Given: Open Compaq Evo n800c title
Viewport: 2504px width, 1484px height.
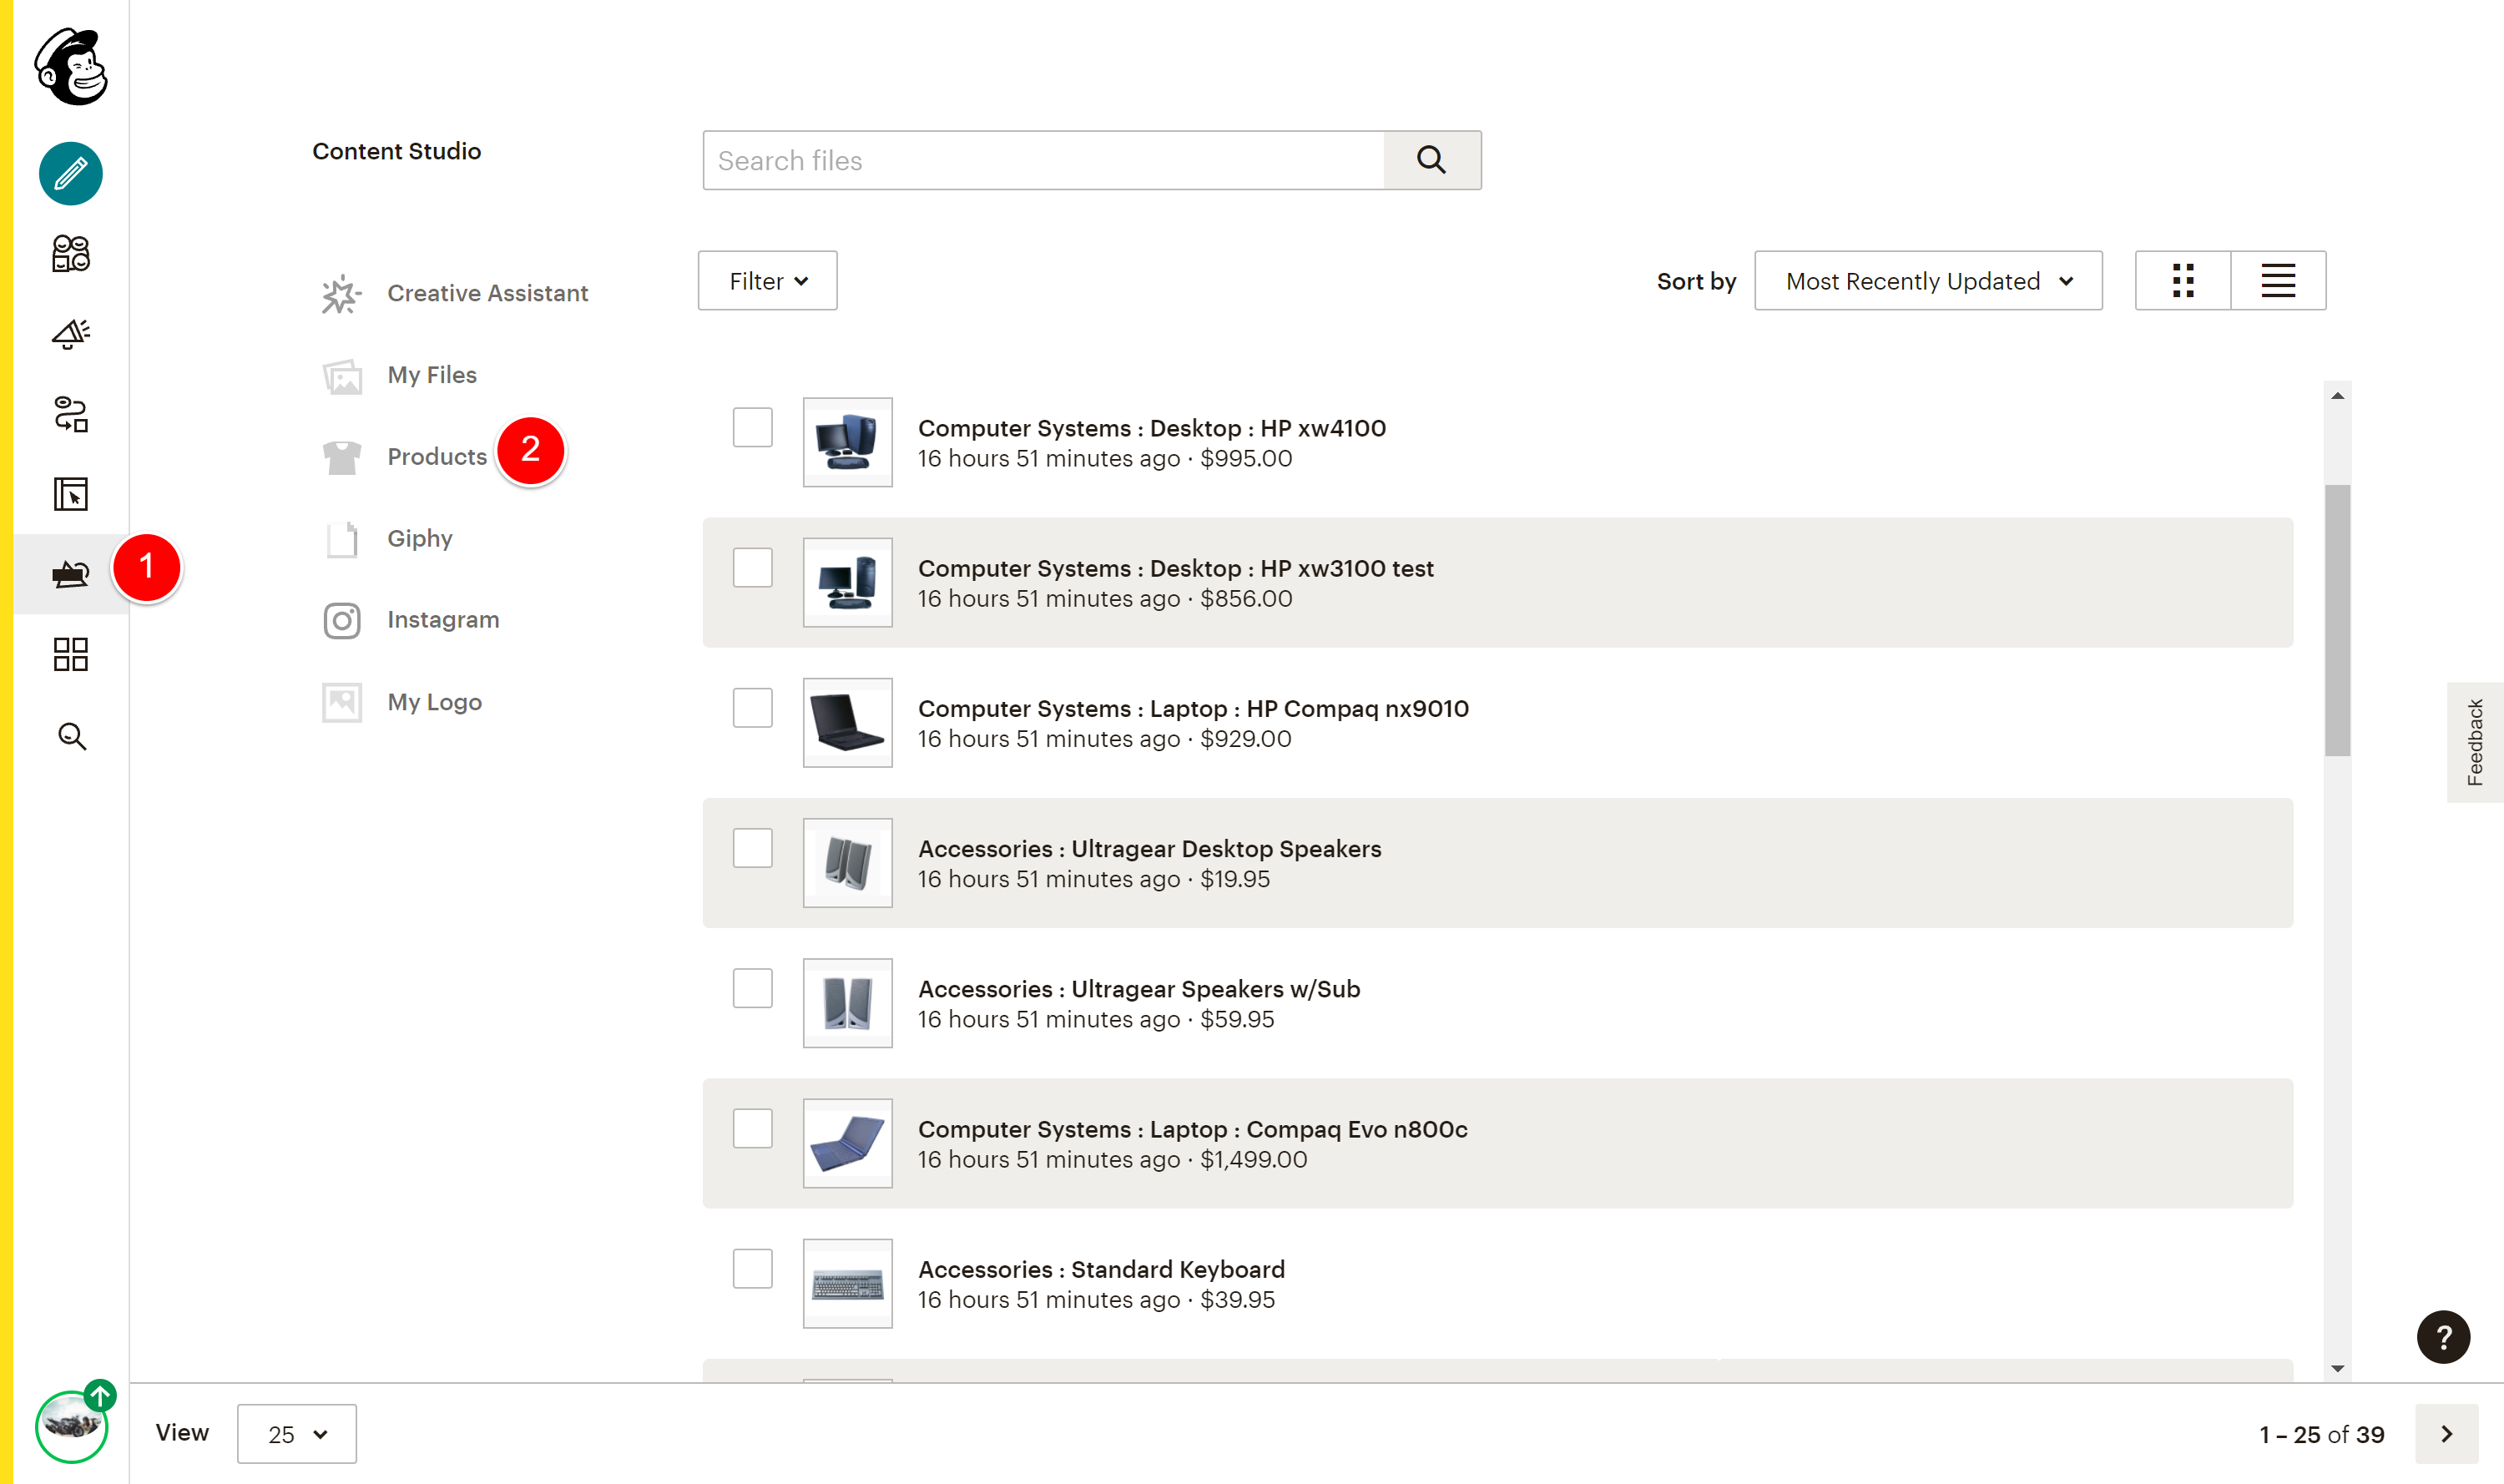Looking at the screenshot, I should (x=1193, y=1129).
